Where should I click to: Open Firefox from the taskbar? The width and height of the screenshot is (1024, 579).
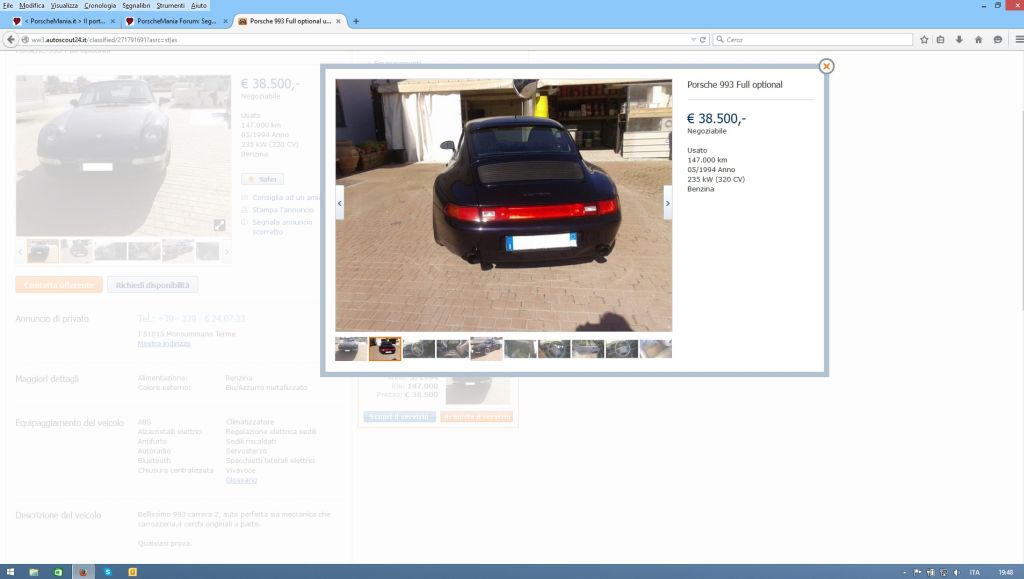click(x=83, y=572)
